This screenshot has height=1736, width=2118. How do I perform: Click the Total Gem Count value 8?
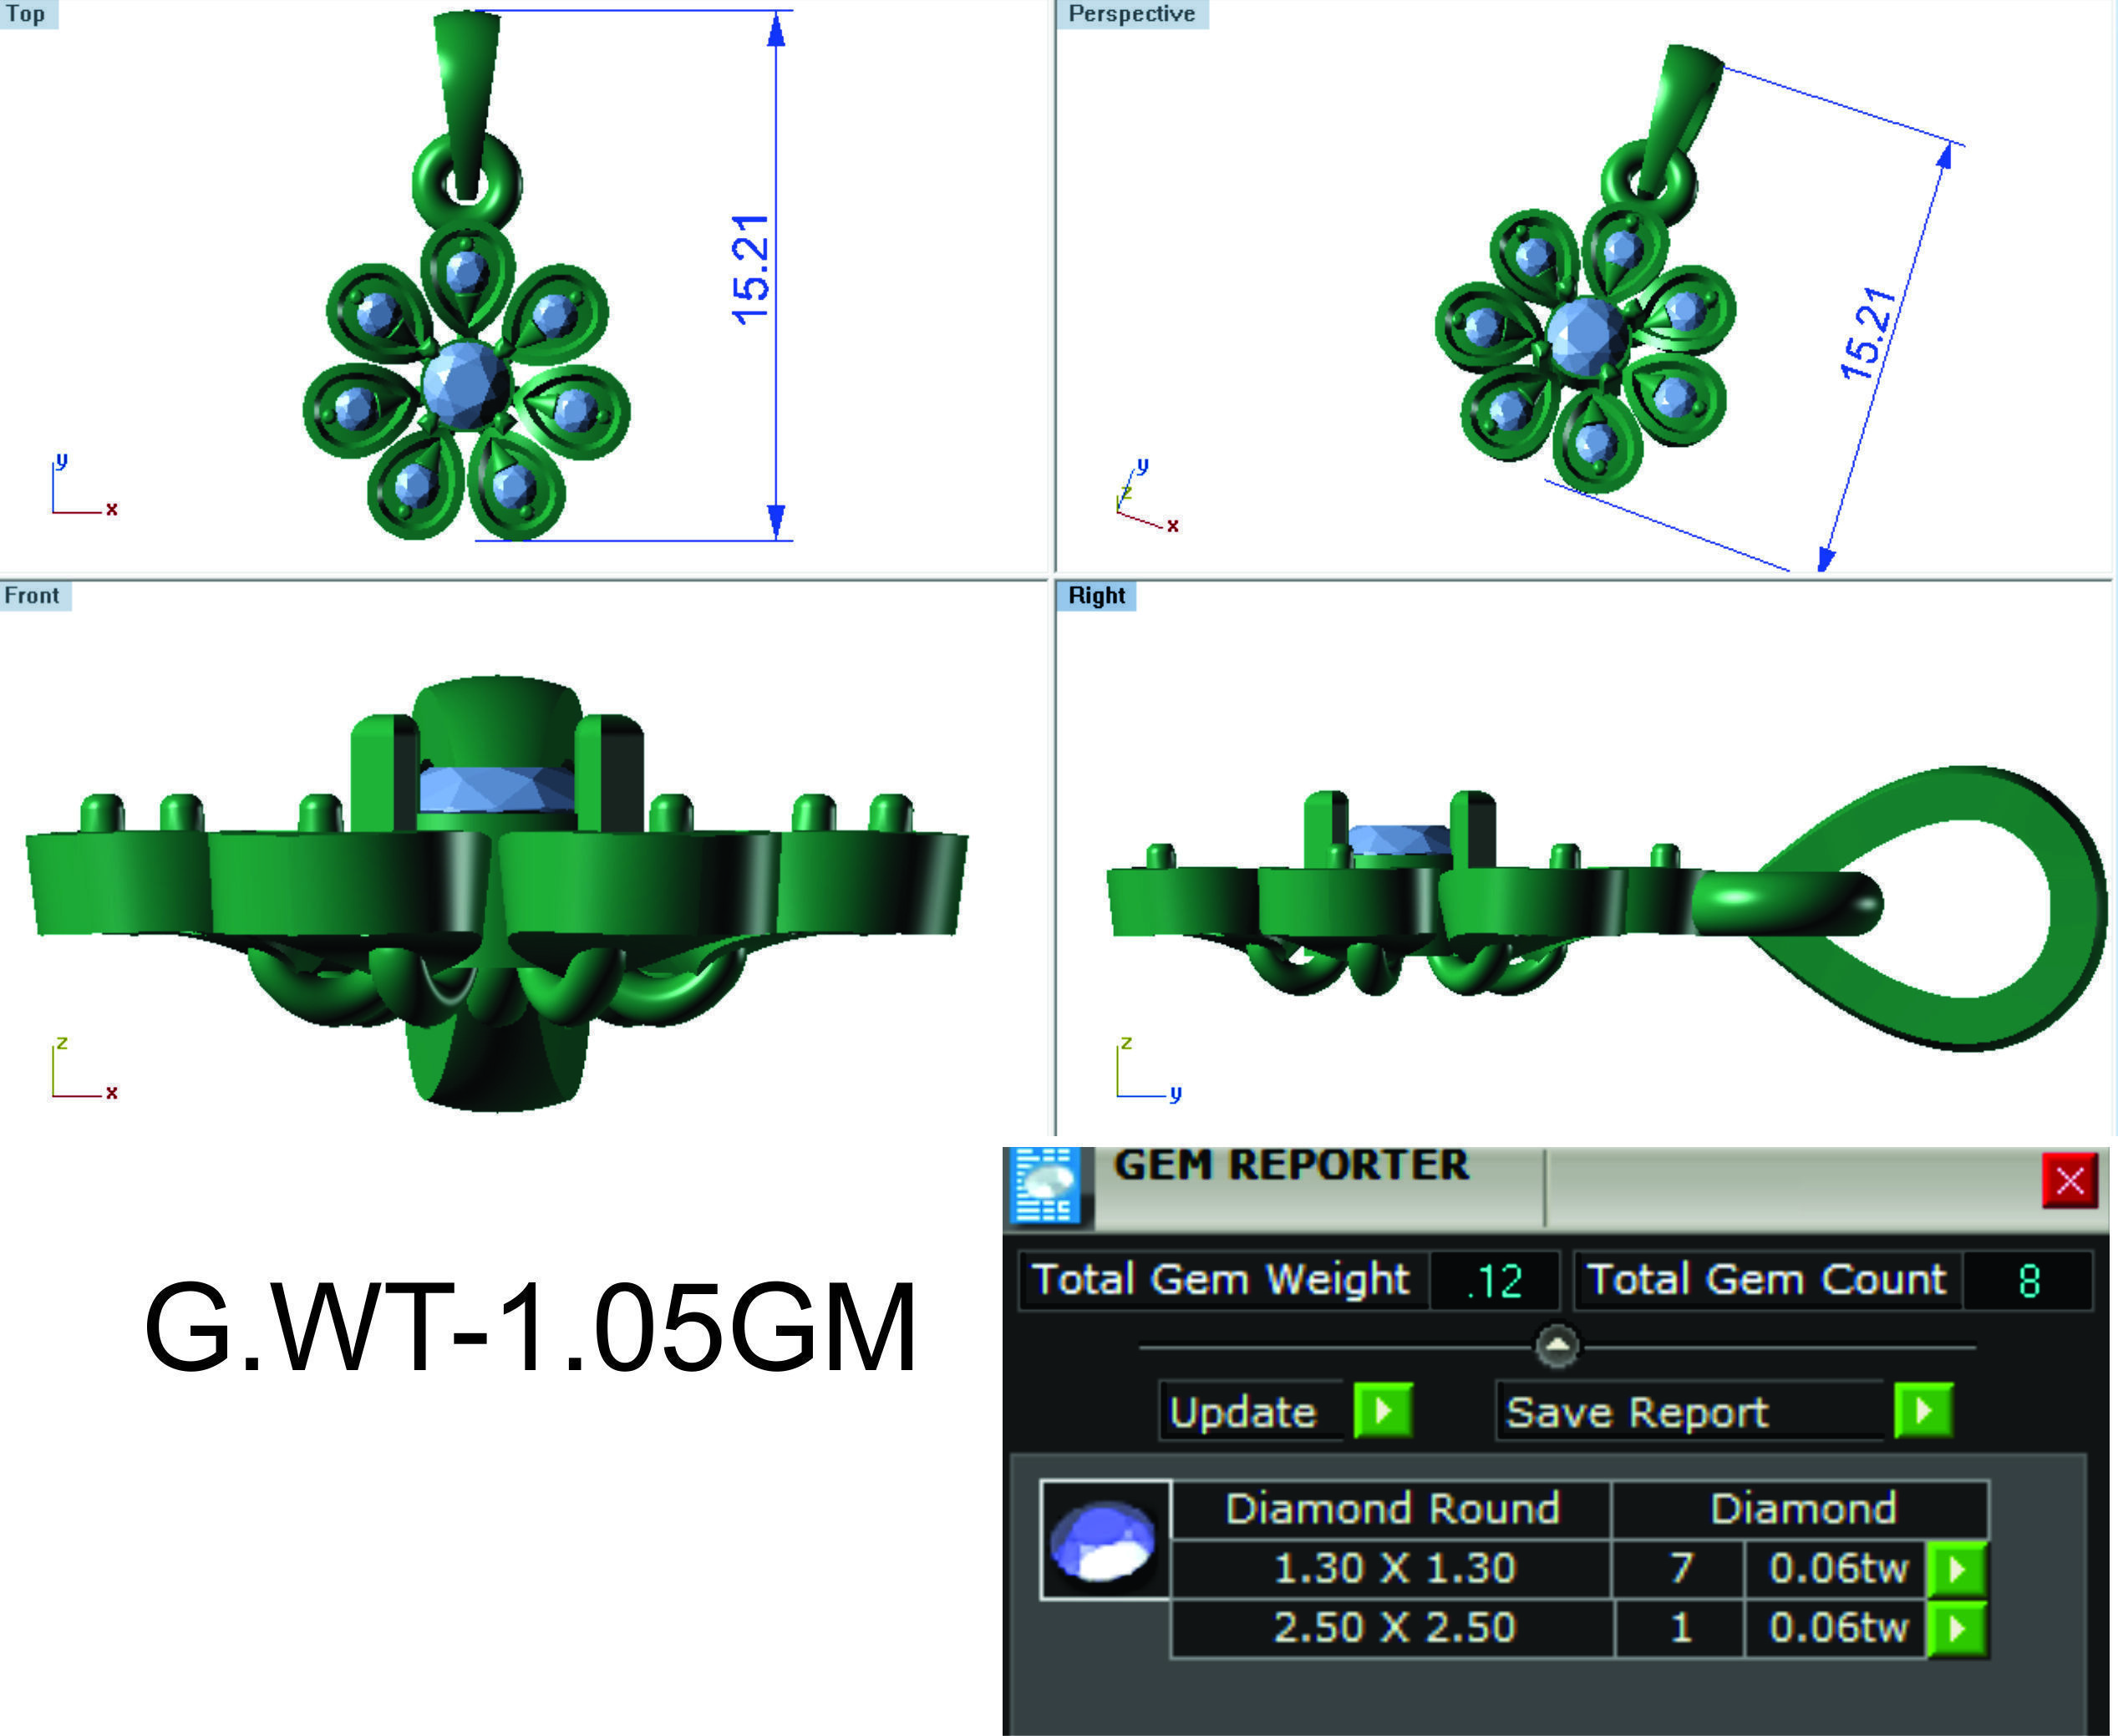tap(2028, 1281)
